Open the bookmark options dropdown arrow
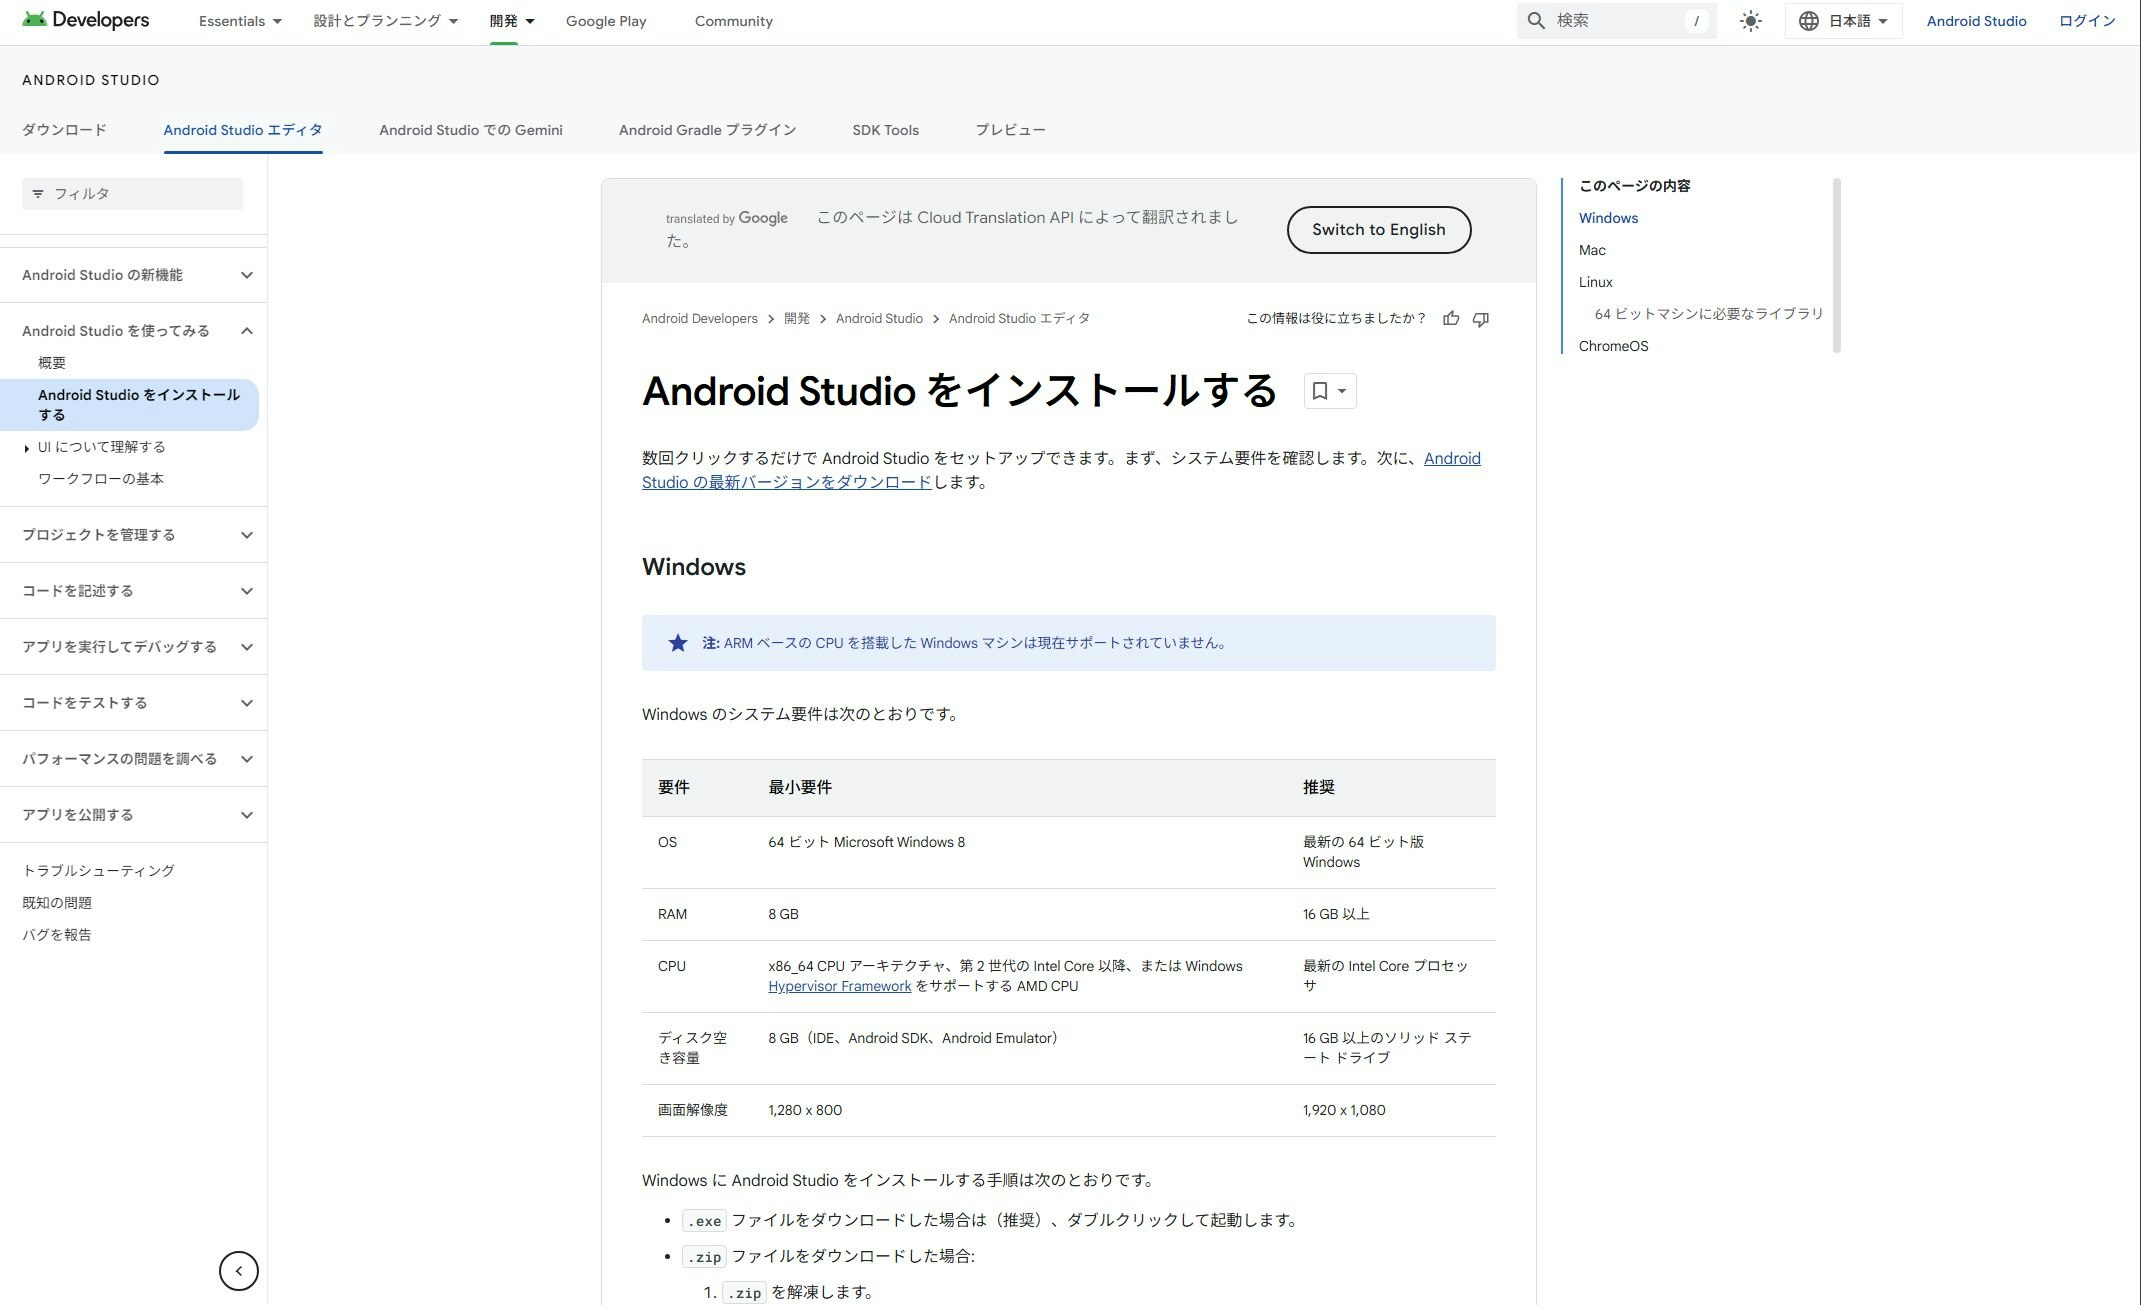The width and height of the screenshot is (2141, 1305). tap(1342, 391)
